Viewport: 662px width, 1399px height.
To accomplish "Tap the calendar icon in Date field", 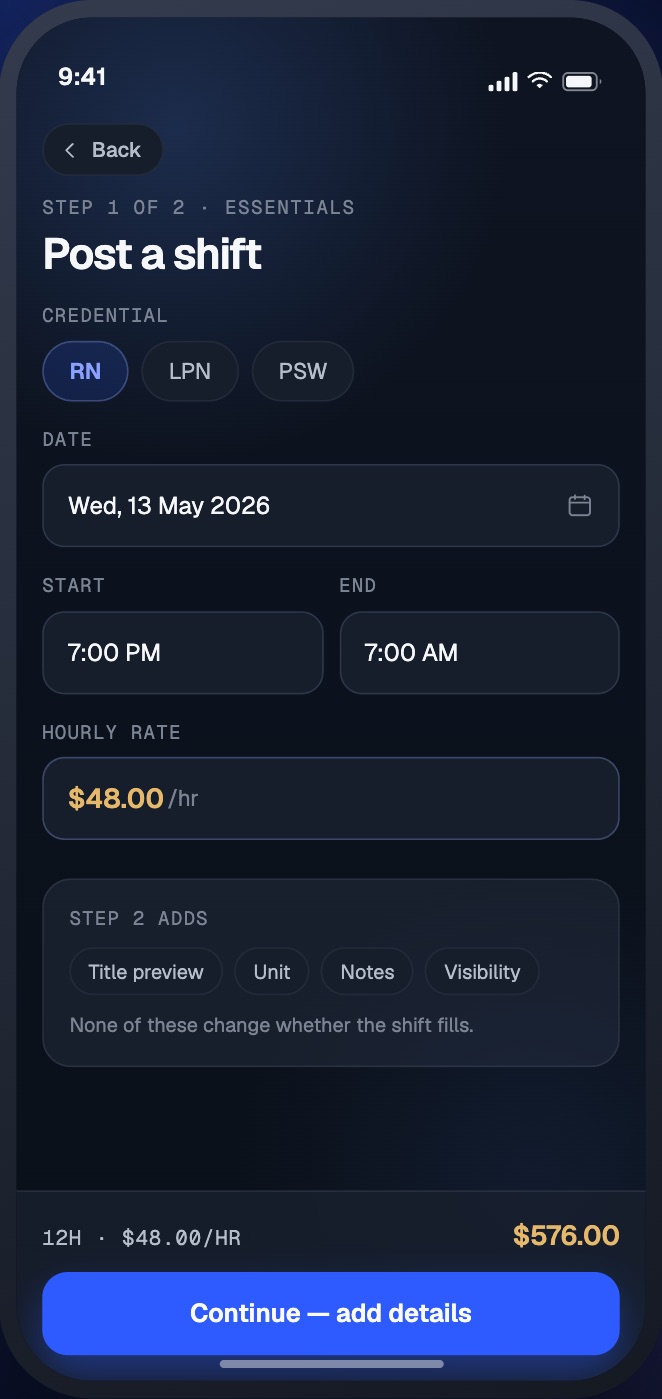I will [580, 505].
